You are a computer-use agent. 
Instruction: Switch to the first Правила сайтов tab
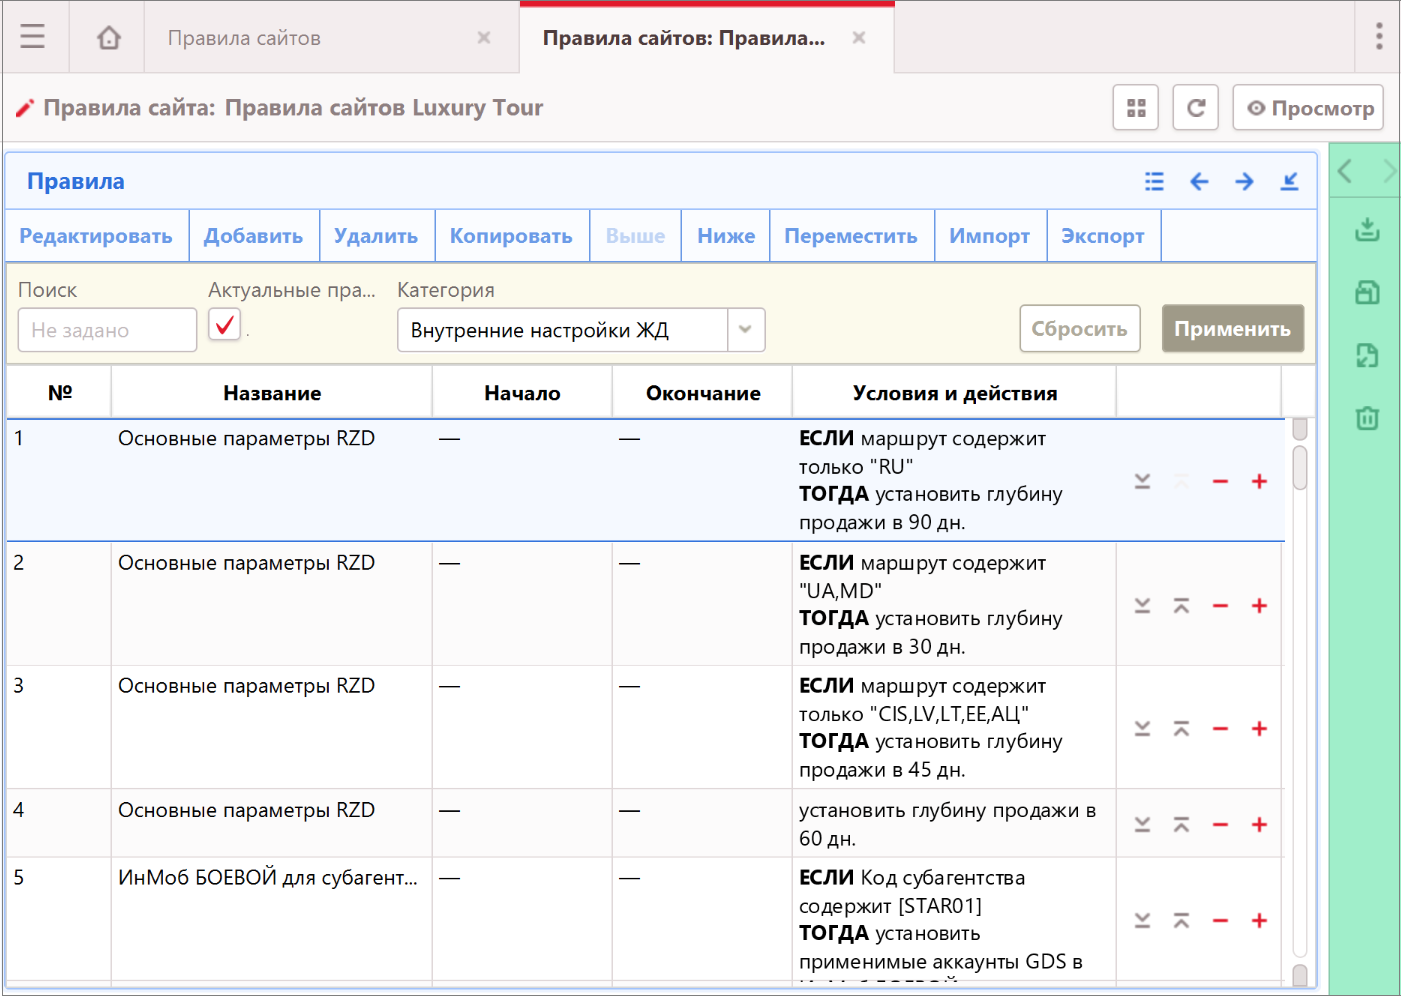click(244, 38)
